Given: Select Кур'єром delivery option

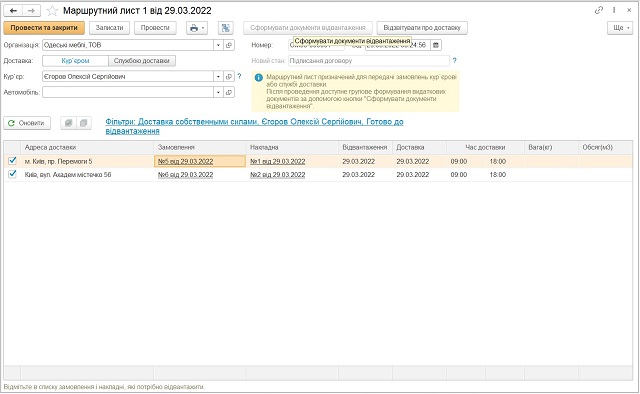Looking at the screenshot, I should pos(76,60).
